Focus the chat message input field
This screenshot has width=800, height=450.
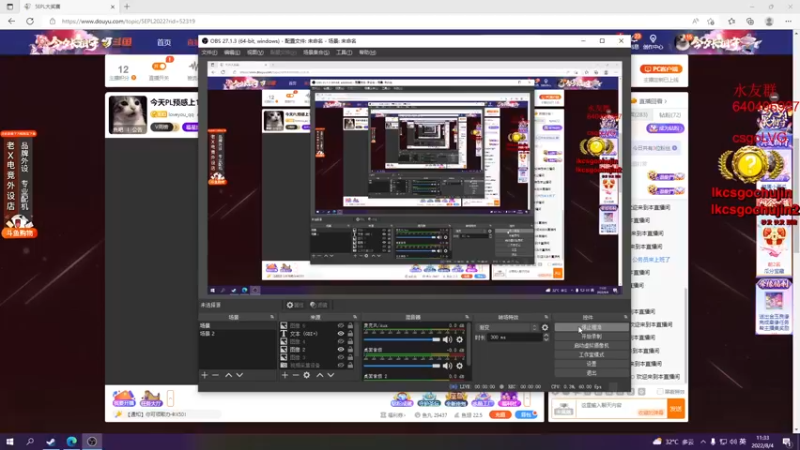621,409
